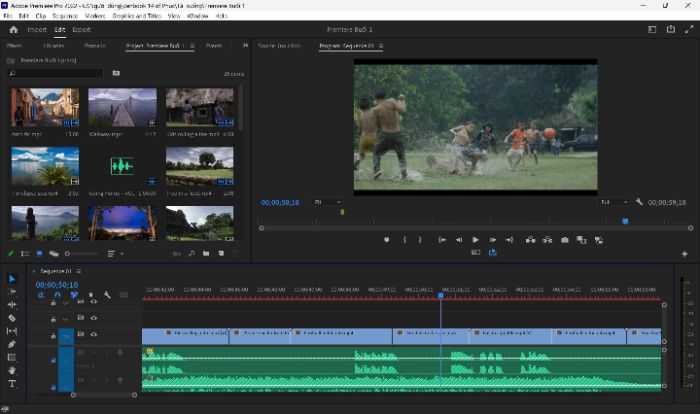Open the Sequence menu

tap(65, 16)
